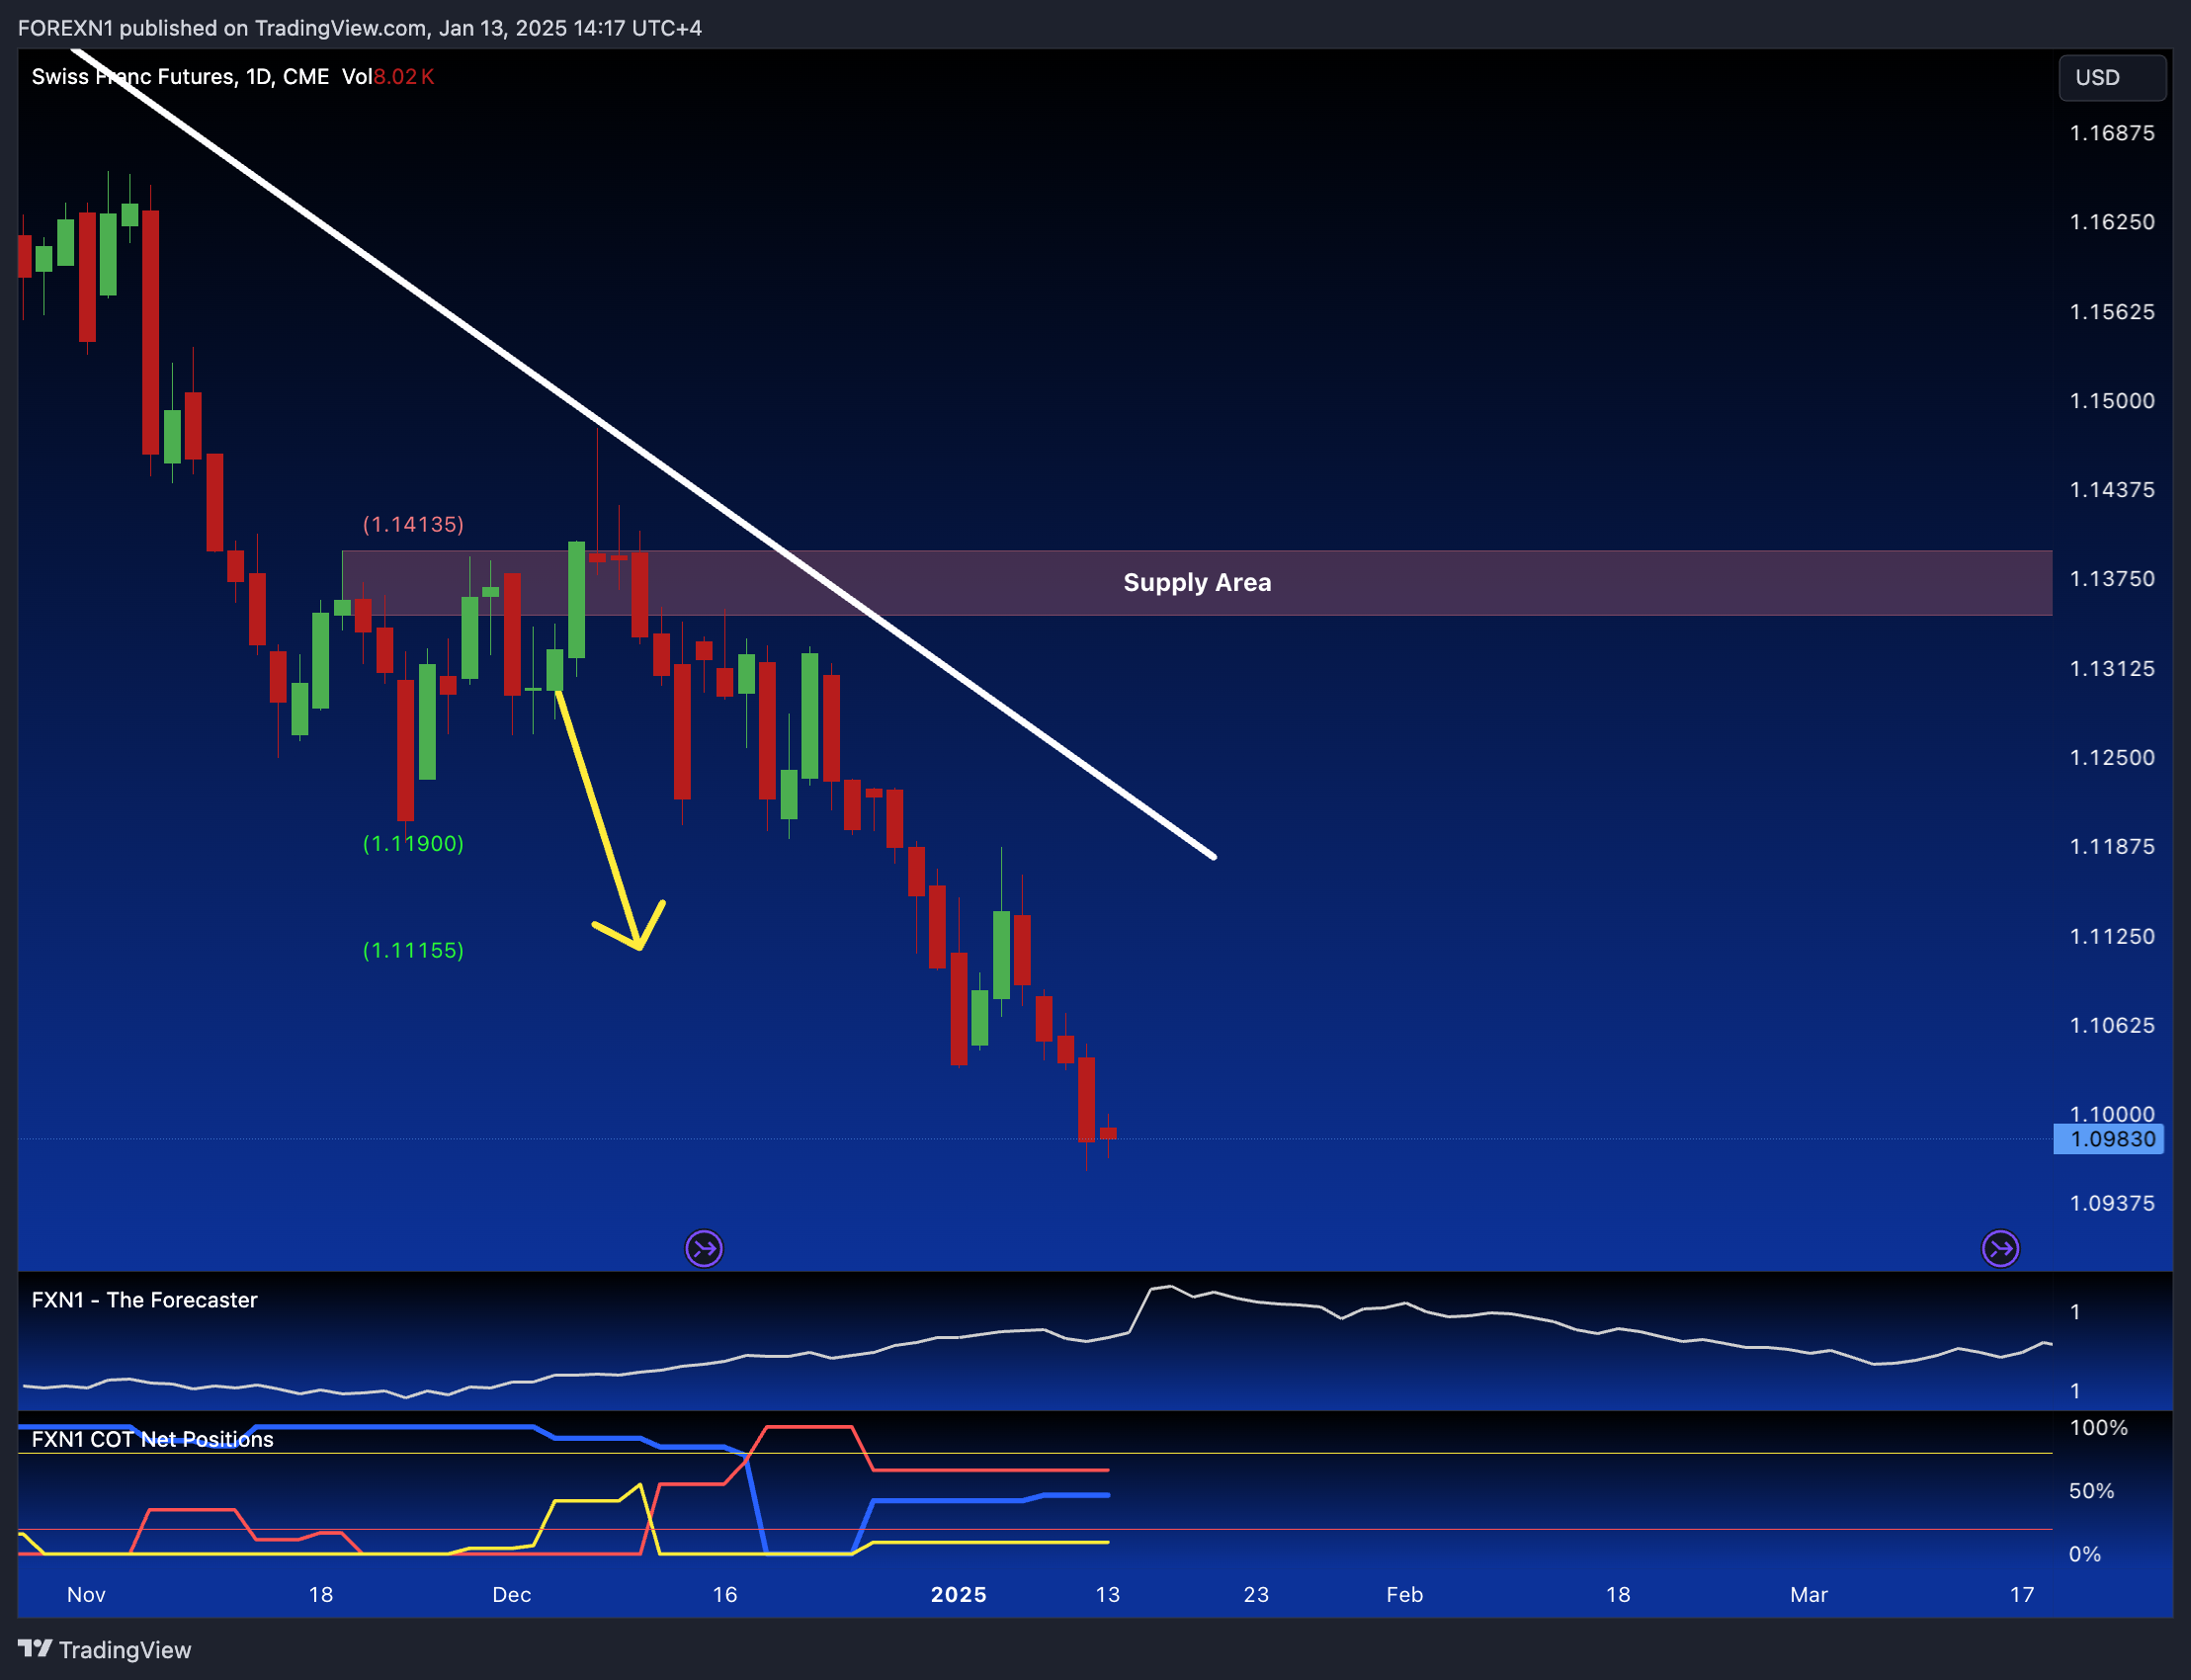Screen dimensions: 2191x1680
Task: Click the 1.15625 price axis label
Action: click(2112, 312)
